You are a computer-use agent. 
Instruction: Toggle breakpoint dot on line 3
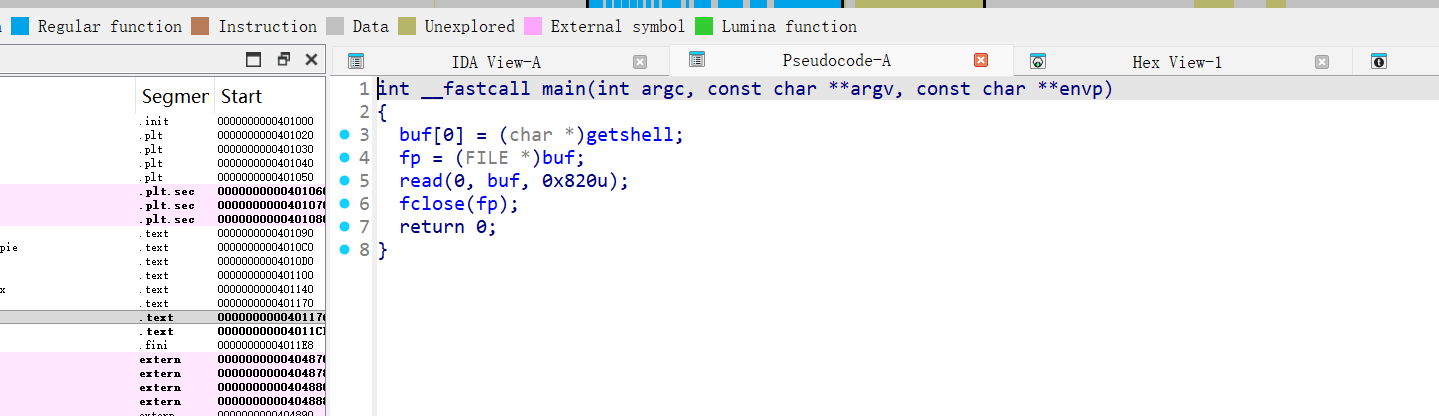[345, 135]
